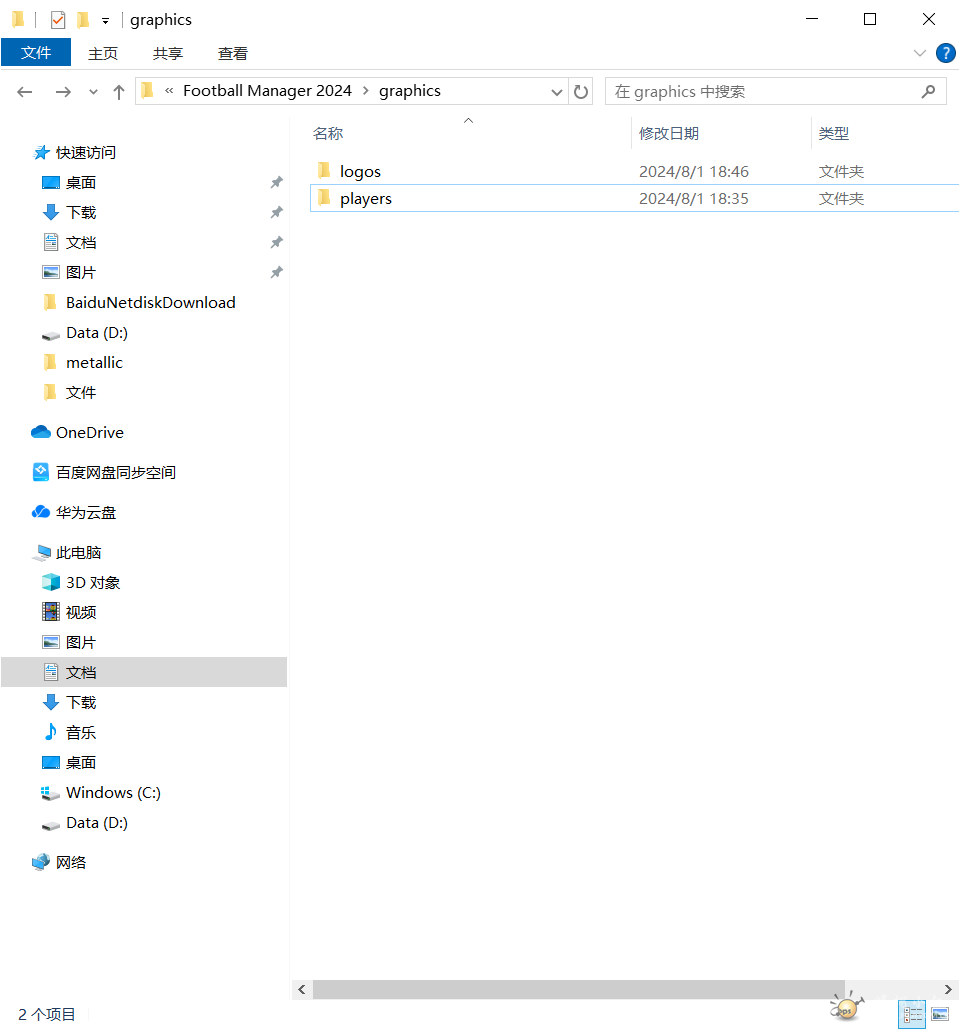The width and height of the screenshot is (960, 1030).
Task: Select OneDrive in the navigation pane
Action: pos(89,433)
